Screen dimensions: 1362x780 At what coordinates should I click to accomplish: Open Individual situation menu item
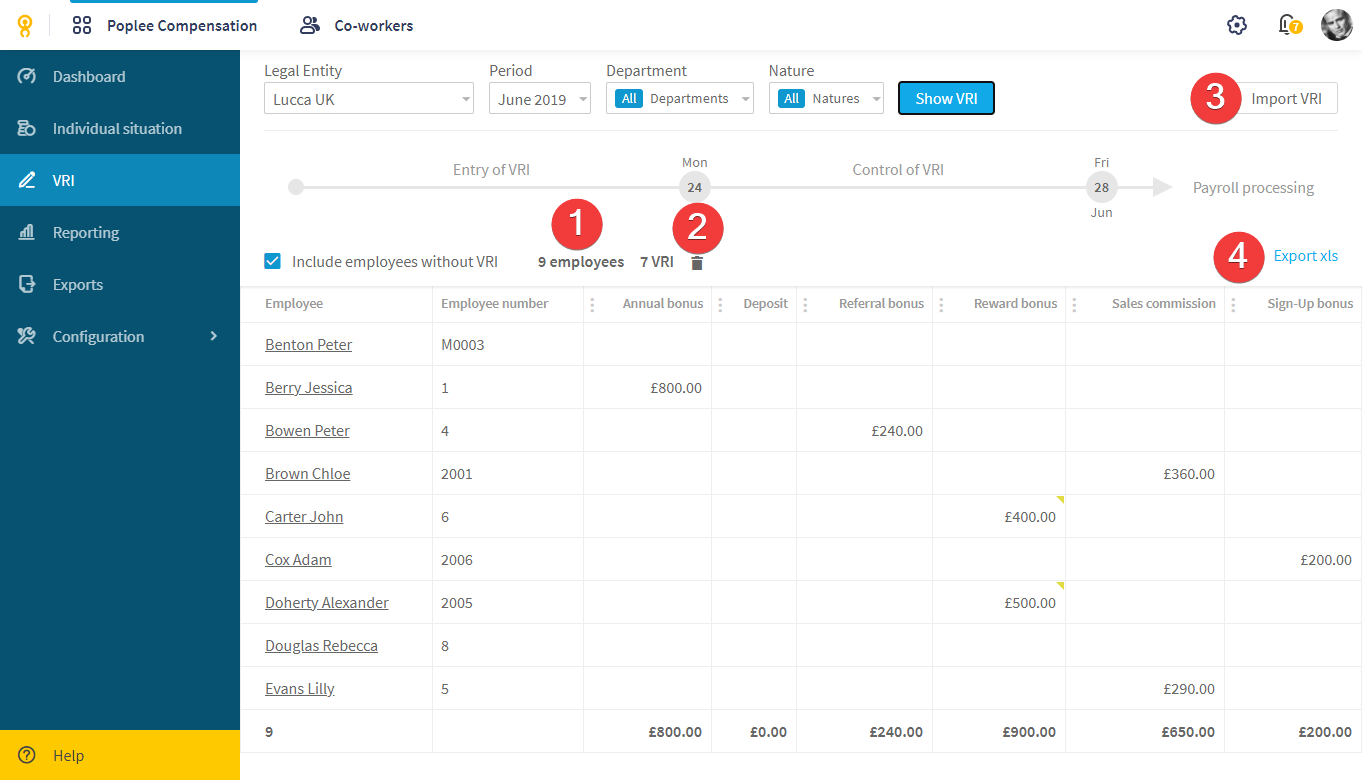click(x=120, y=128)
